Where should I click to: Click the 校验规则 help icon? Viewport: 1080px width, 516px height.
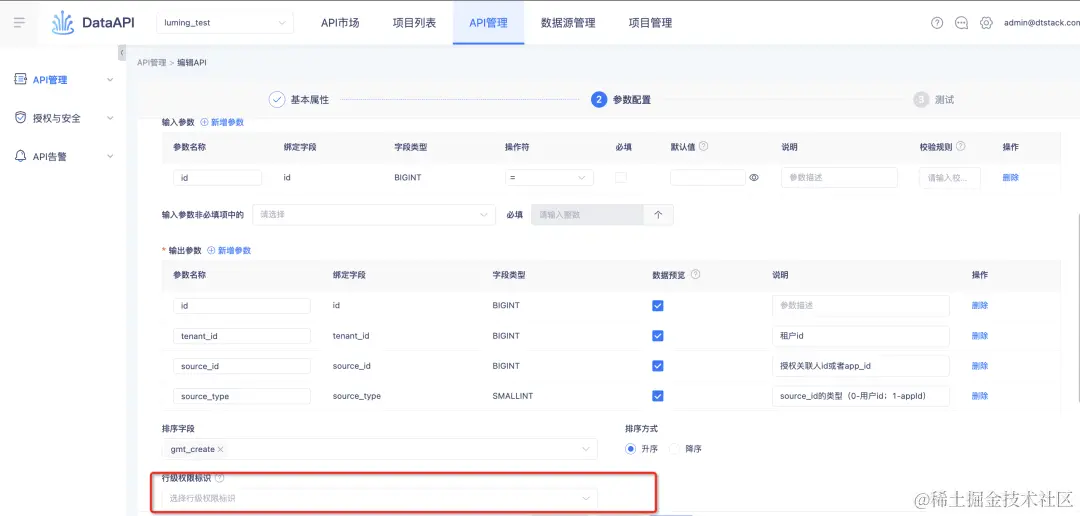coord(961,147)
